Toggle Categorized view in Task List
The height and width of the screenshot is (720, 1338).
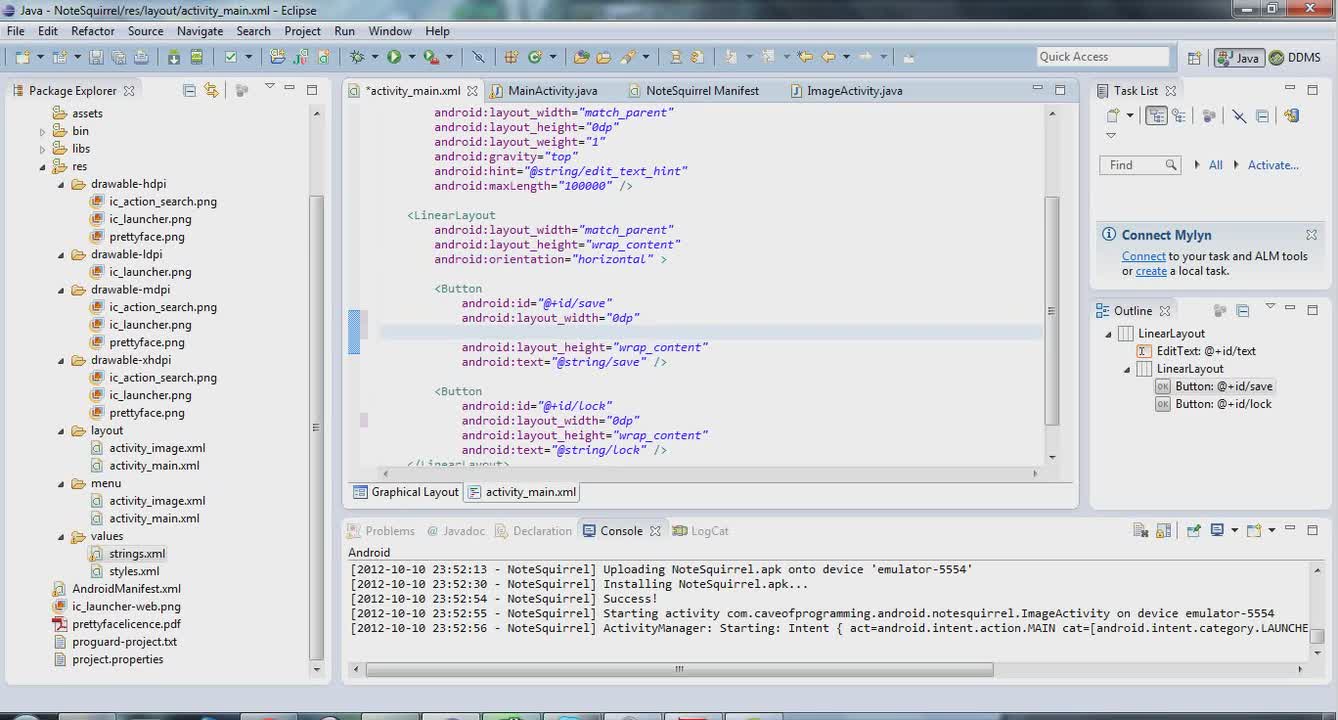pyautogui.click(x=1156, y=116)
